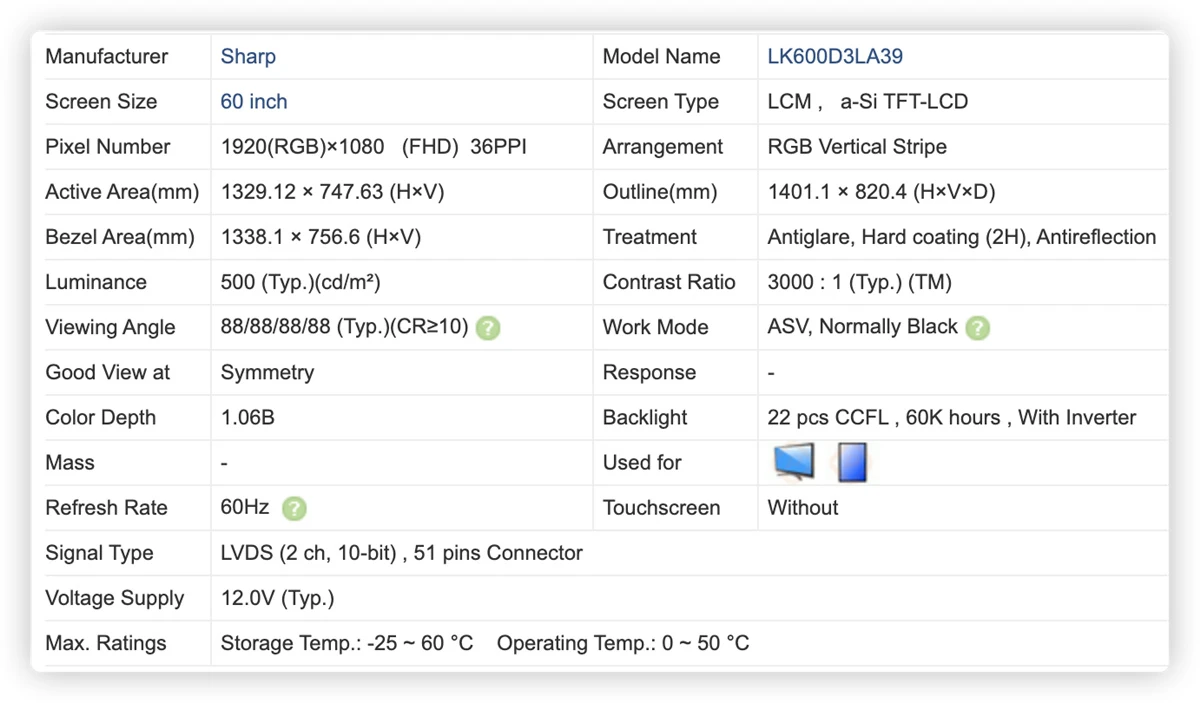Select the Screen Type label
Screen dimensions: 1200x703
(661, 102)
